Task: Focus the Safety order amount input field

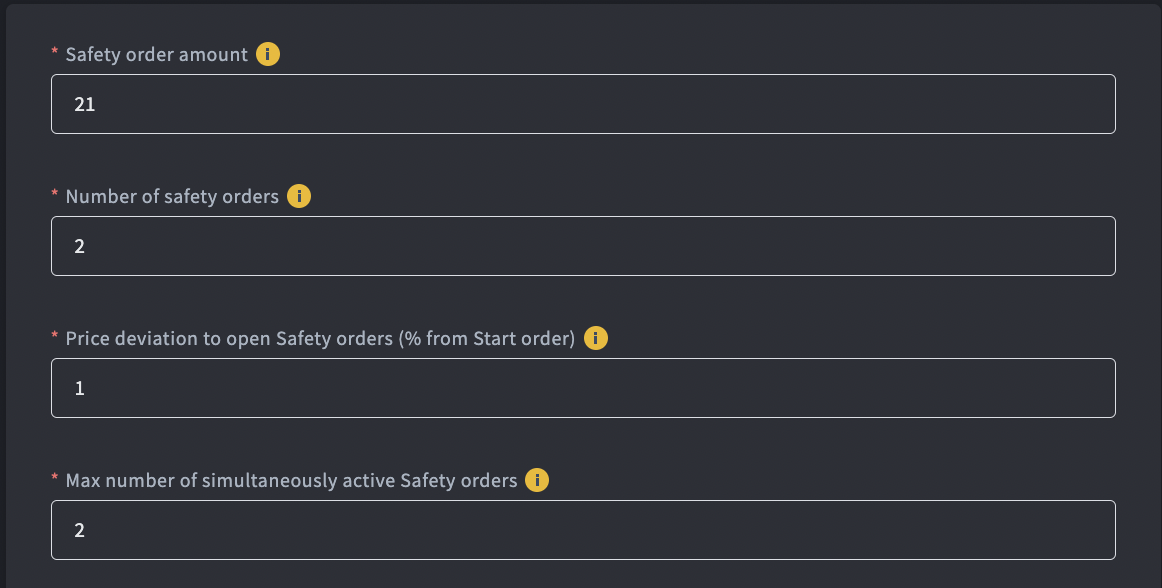Action: point(583,104)
